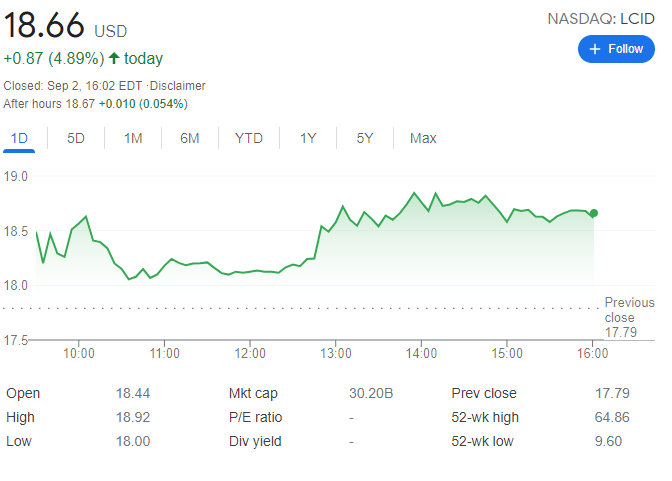Click the 52-wk high label
The height and width of the screenshot is (481, 672).
click(x=488, y=417)
